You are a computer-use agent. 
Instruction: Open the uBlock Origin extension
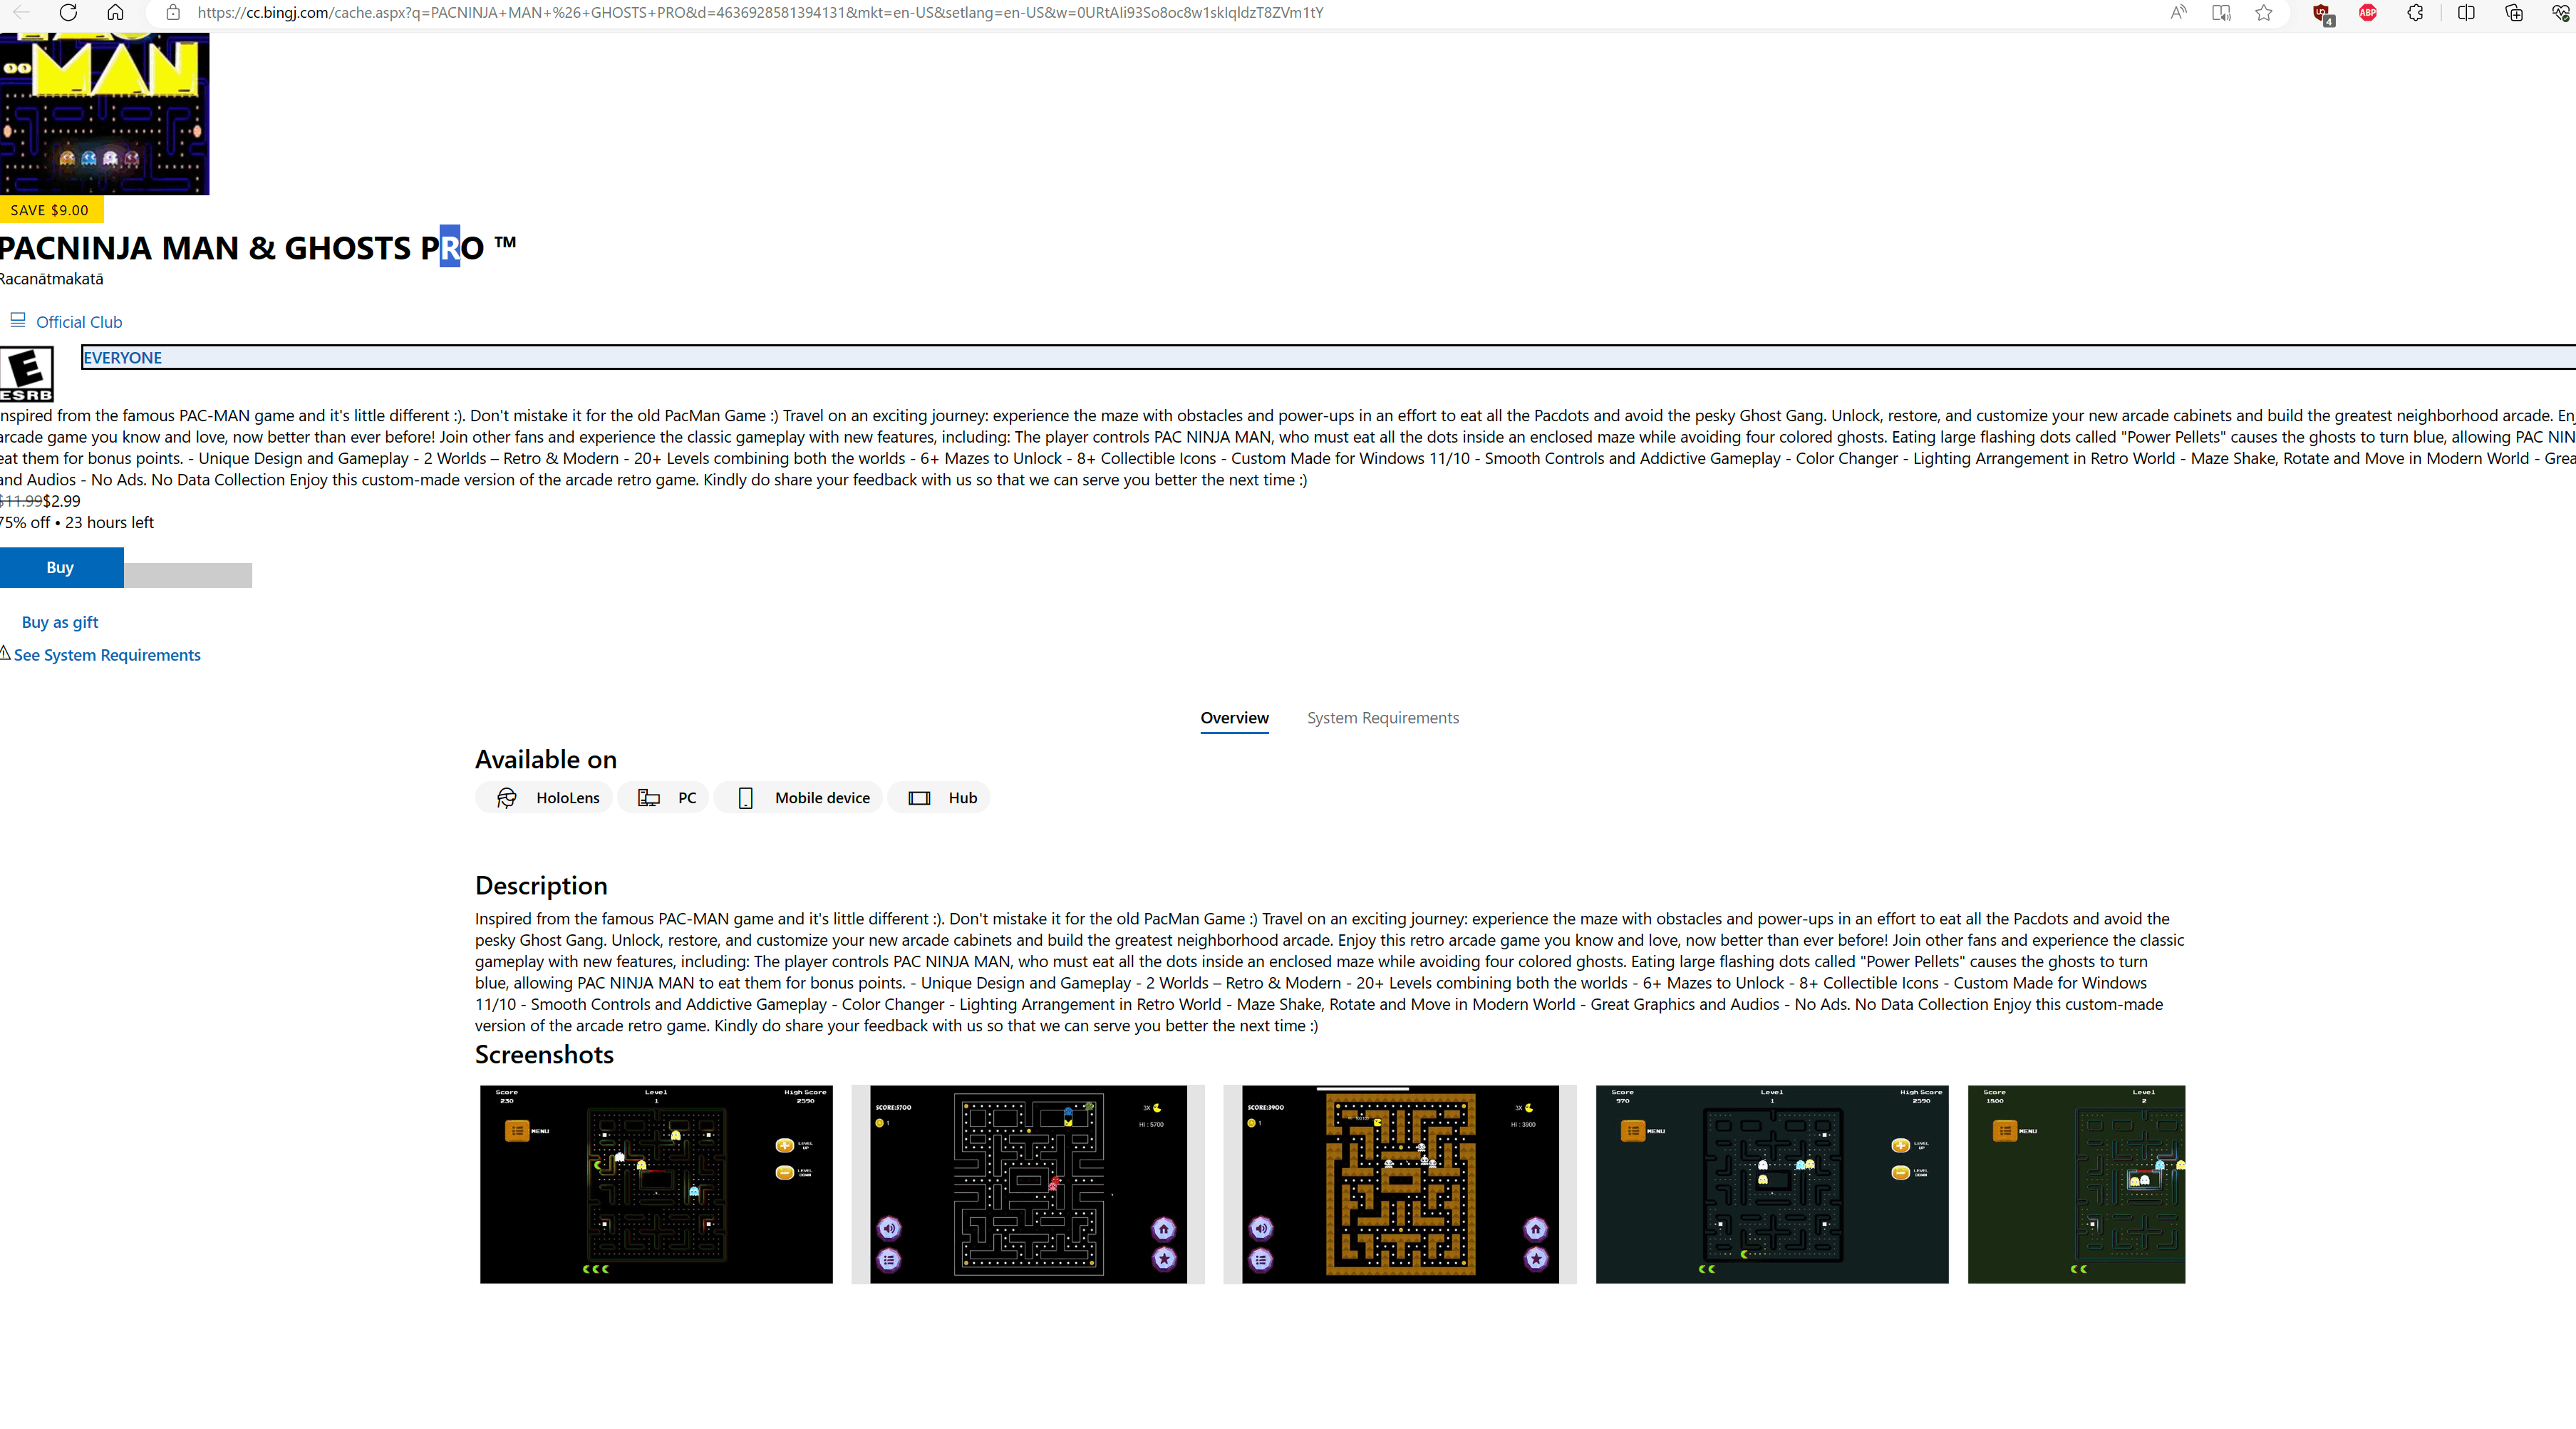(x=2322, y=13)
